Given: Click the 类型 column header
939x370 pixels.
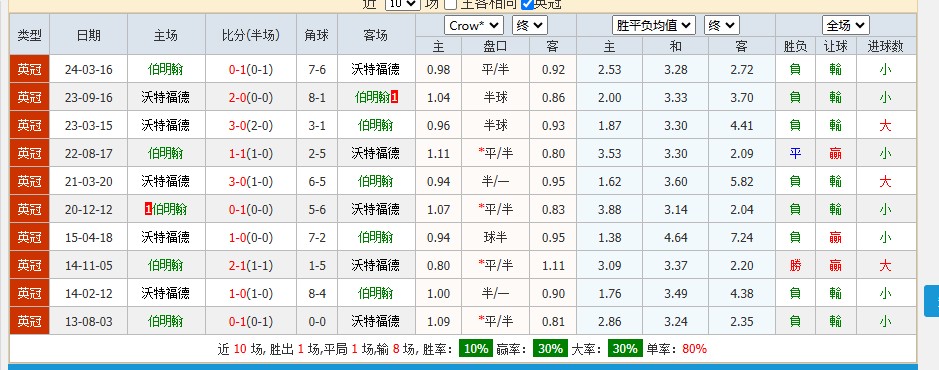Looking at the screenshot, I should coord(29,35).
